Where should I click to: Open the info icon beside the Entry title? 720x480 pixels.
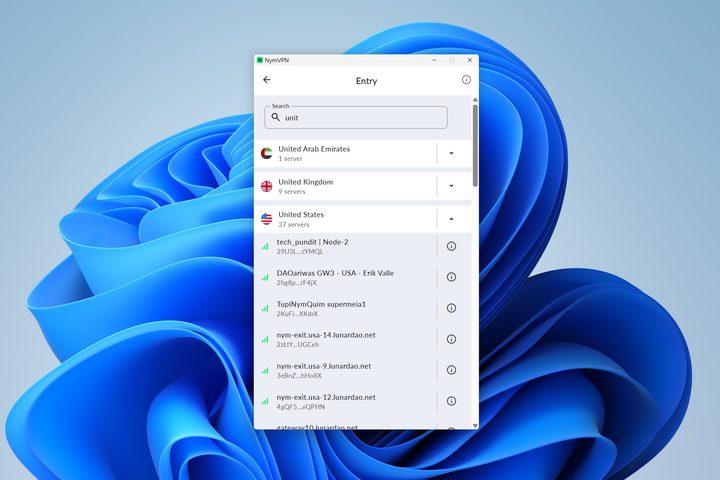tap(466, 80)
